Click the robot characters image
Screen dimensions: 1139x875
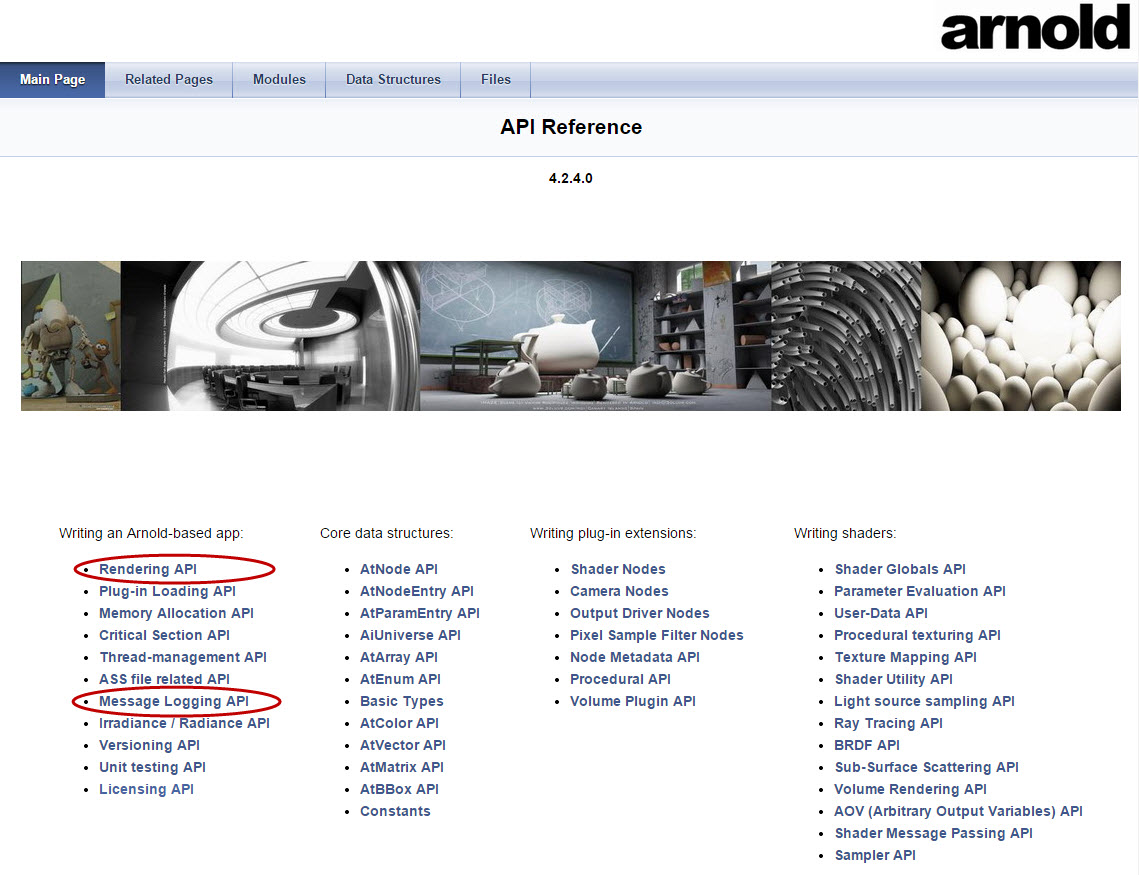[70, 336]
